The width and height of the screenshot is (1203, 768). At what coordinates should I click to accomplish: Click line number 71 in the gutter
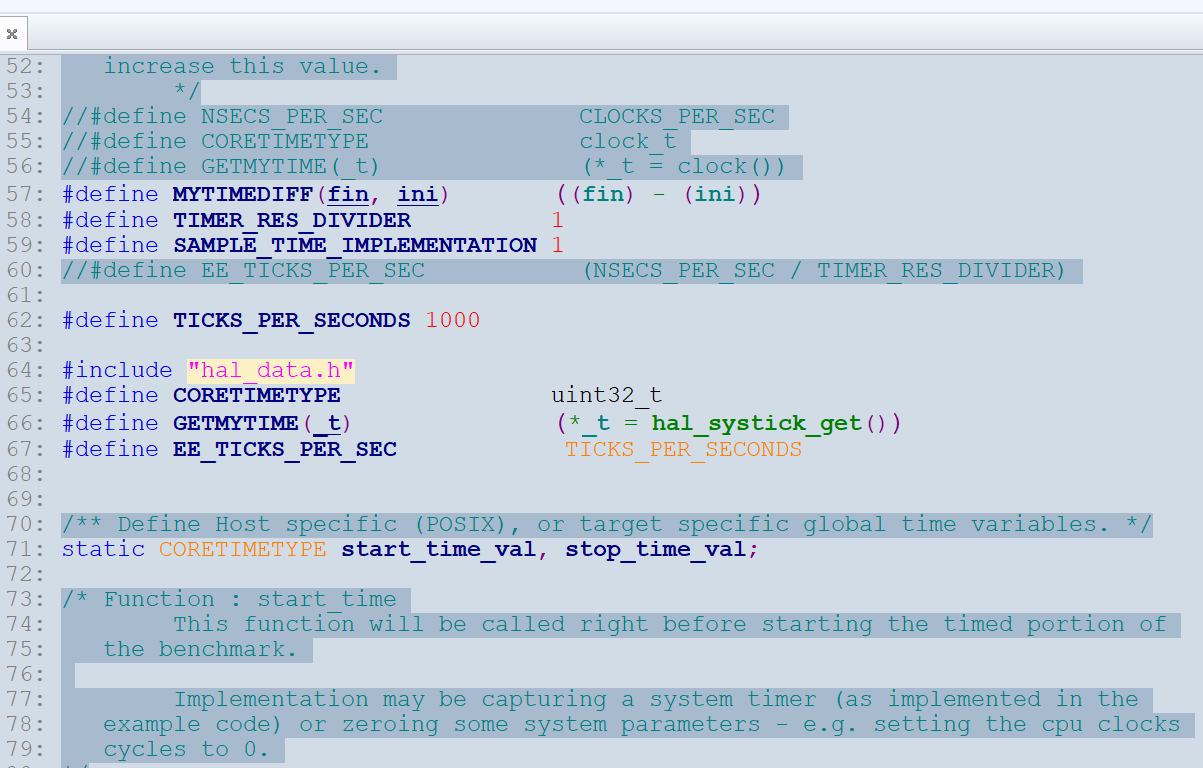click(x=25, y=550)
